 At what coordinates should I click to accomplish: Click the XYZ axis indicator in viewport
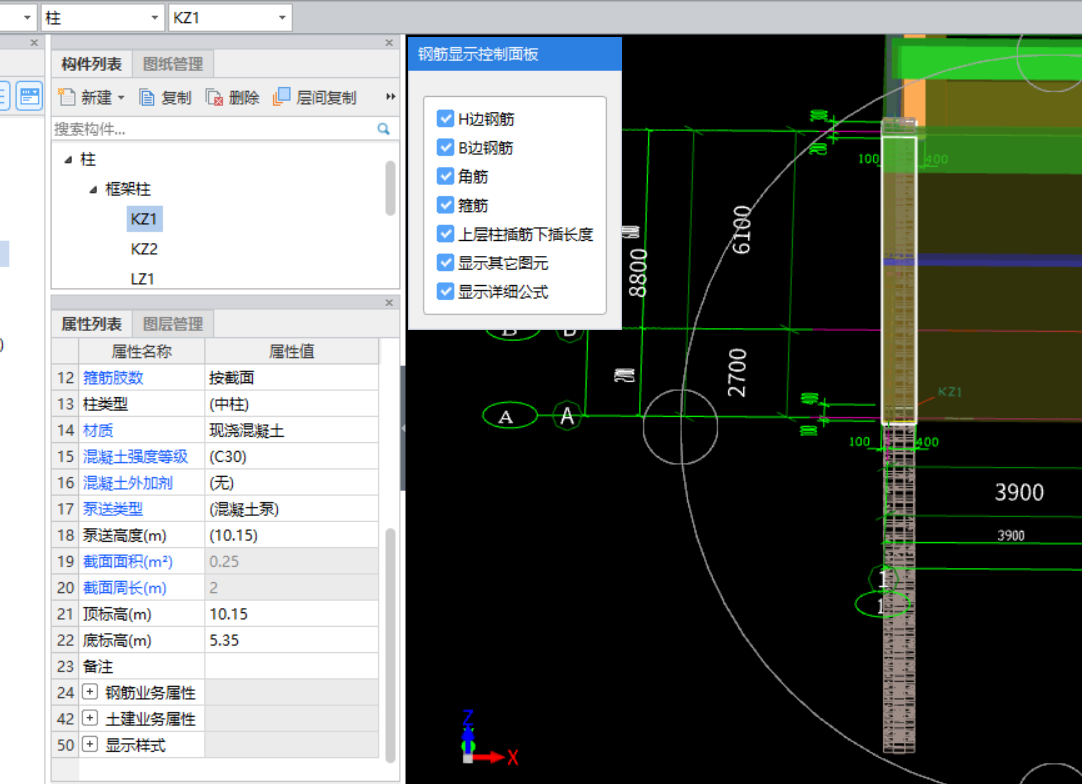coord(489,738)
